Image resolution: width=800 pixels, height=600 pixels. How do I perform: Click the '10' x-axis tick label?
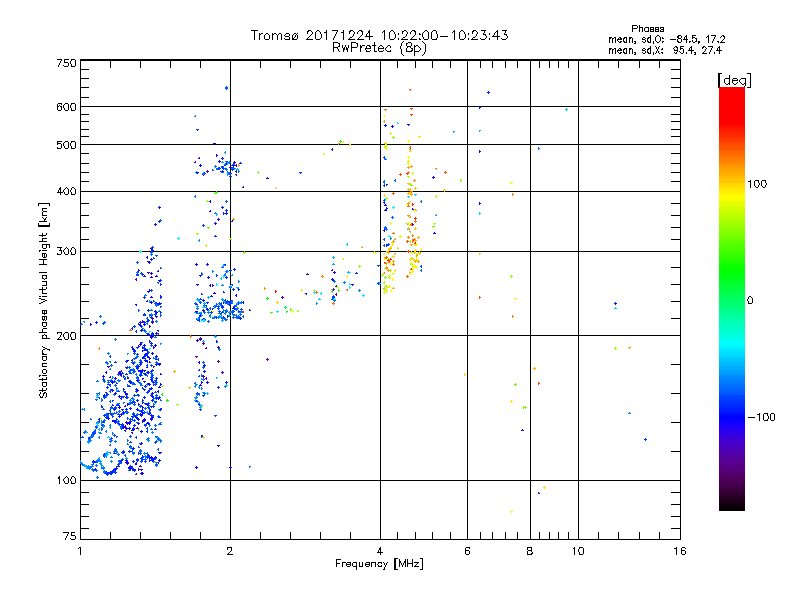pyautogui.click(x=578, y=551)
